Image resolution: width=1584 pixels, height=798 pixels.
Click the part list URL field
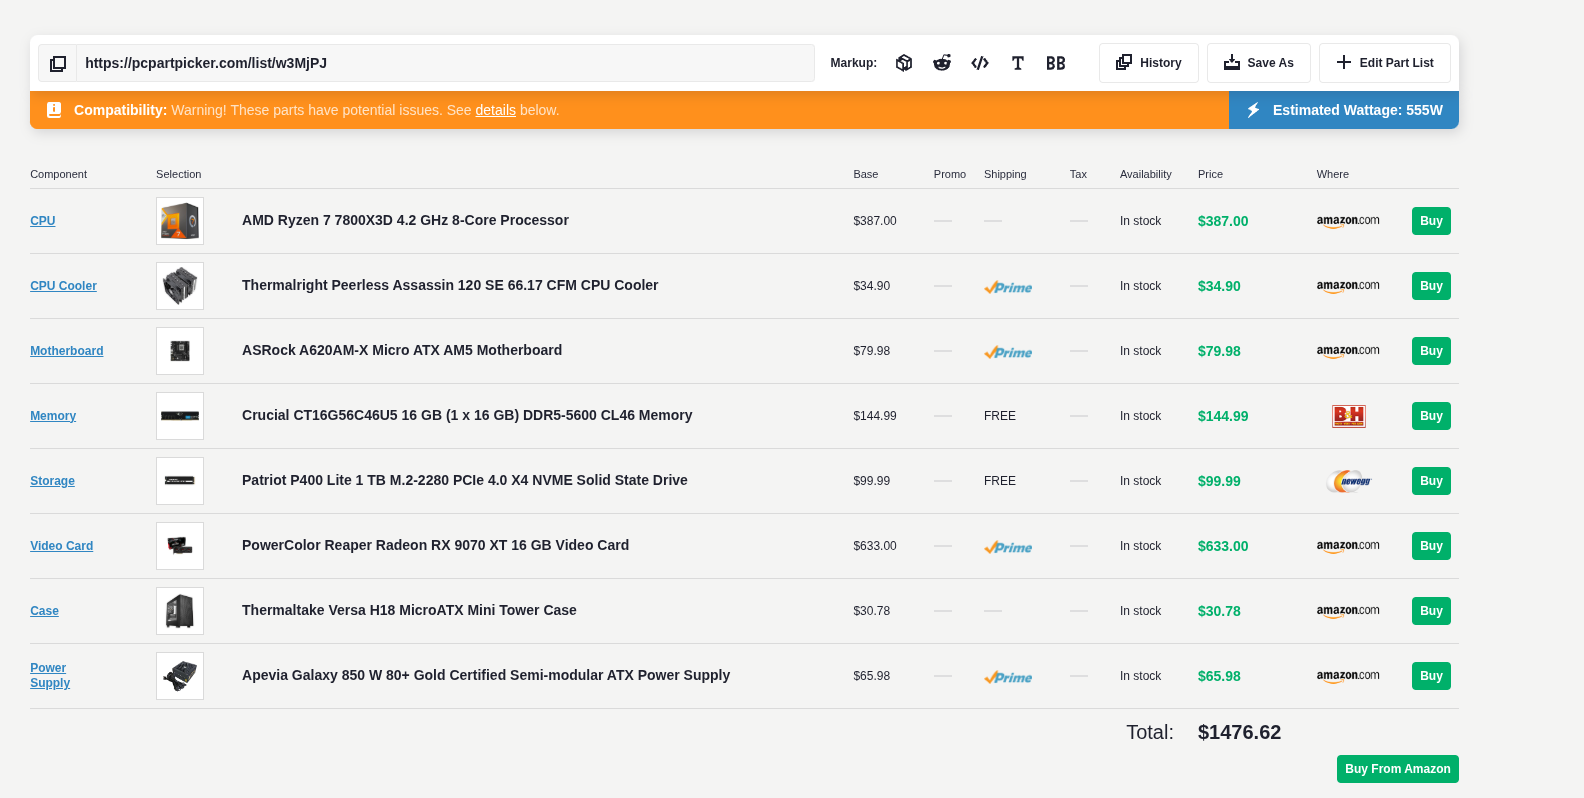pyautogui.click(x=445, y=63)
